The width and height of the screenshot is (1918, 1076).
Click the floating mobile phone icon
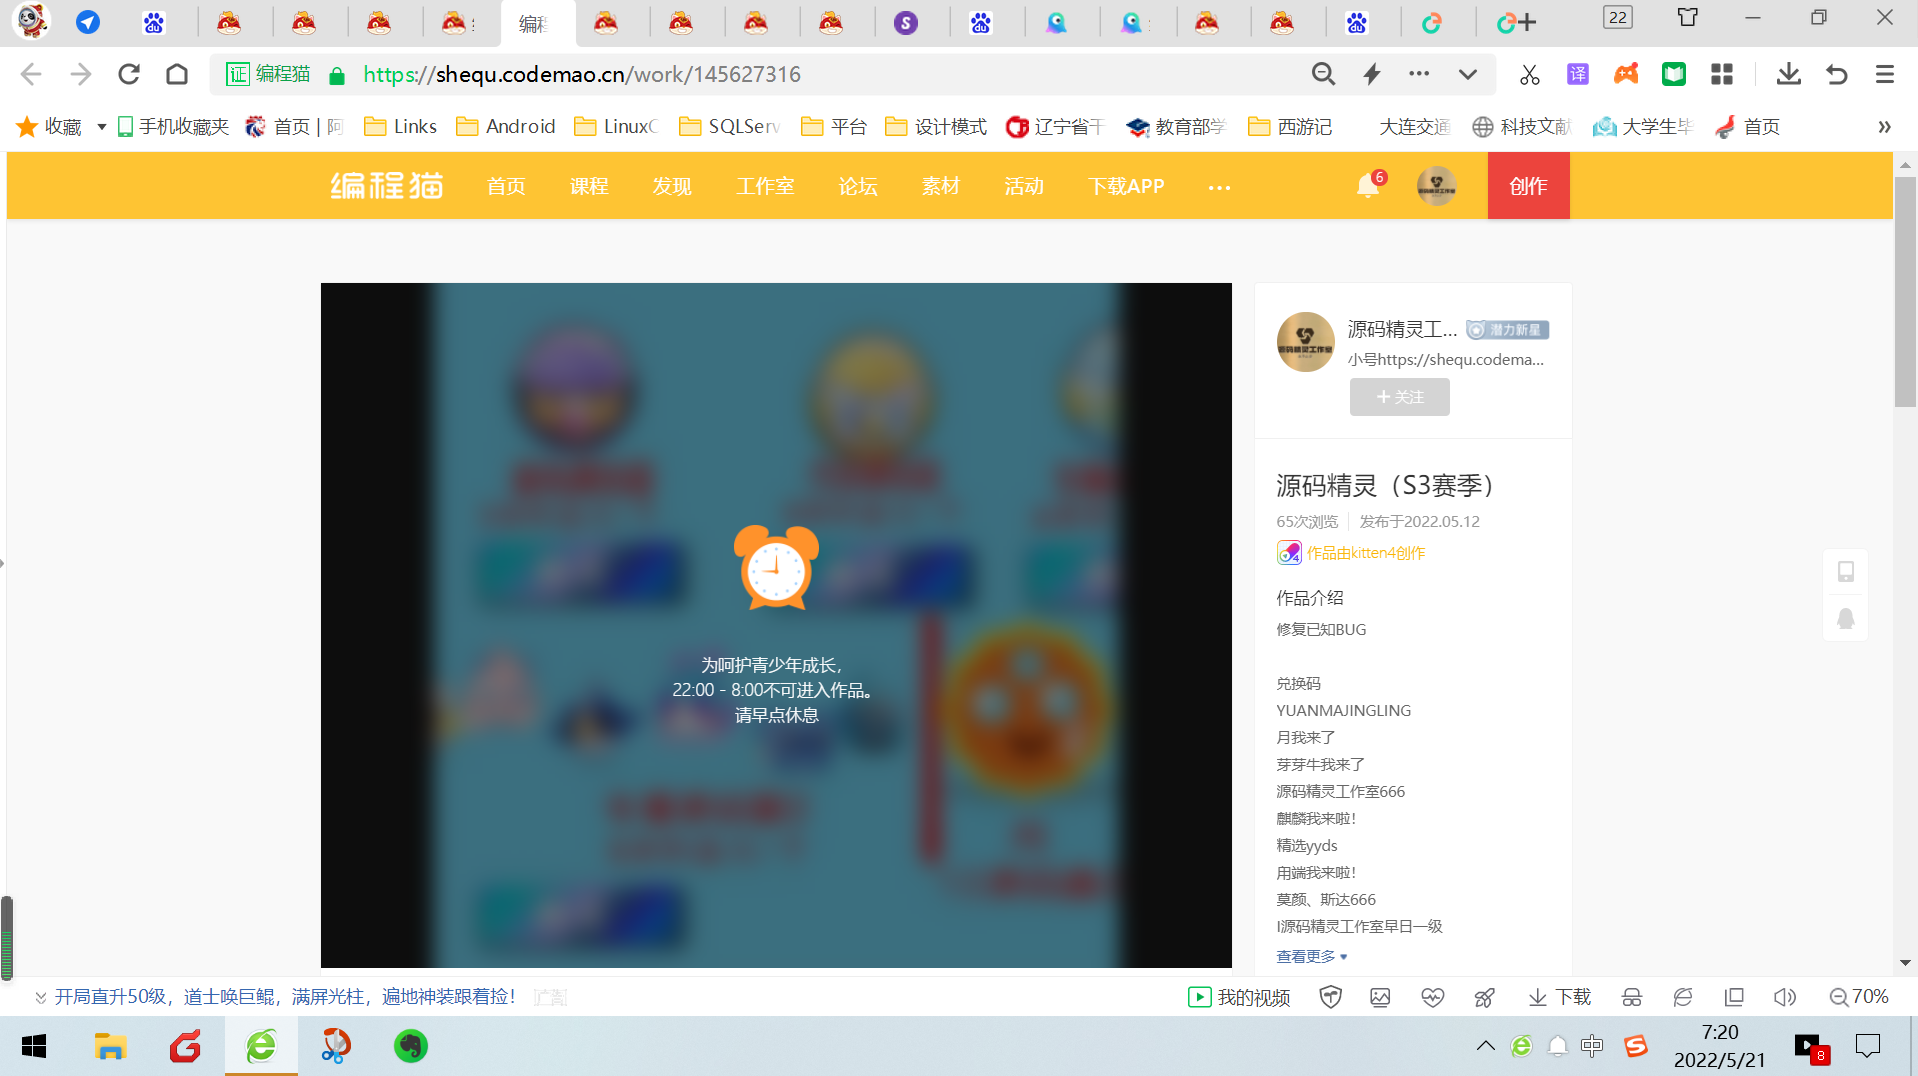(1846, 571)
